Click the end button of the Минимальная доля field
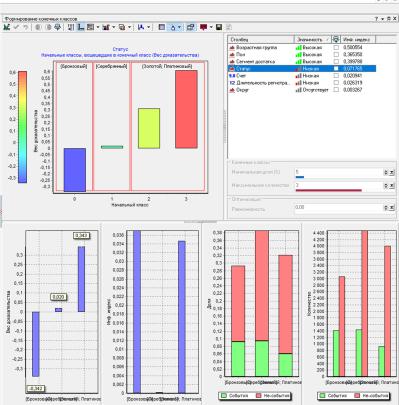Image resolution: width=399 pixels, height=405 pixels. (x=392, y=172)
